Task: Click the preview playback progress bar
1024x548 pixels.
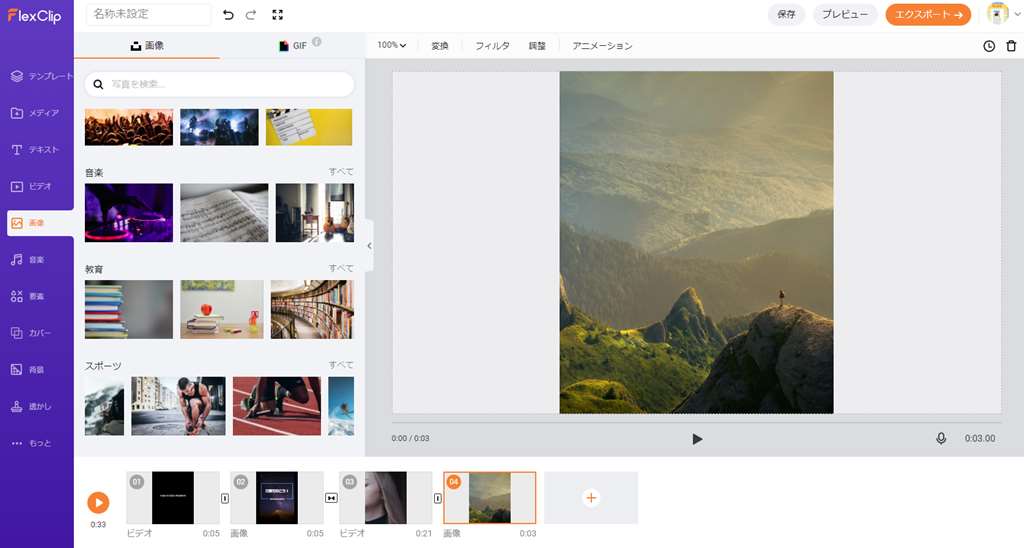Action: tap(697, 423)
